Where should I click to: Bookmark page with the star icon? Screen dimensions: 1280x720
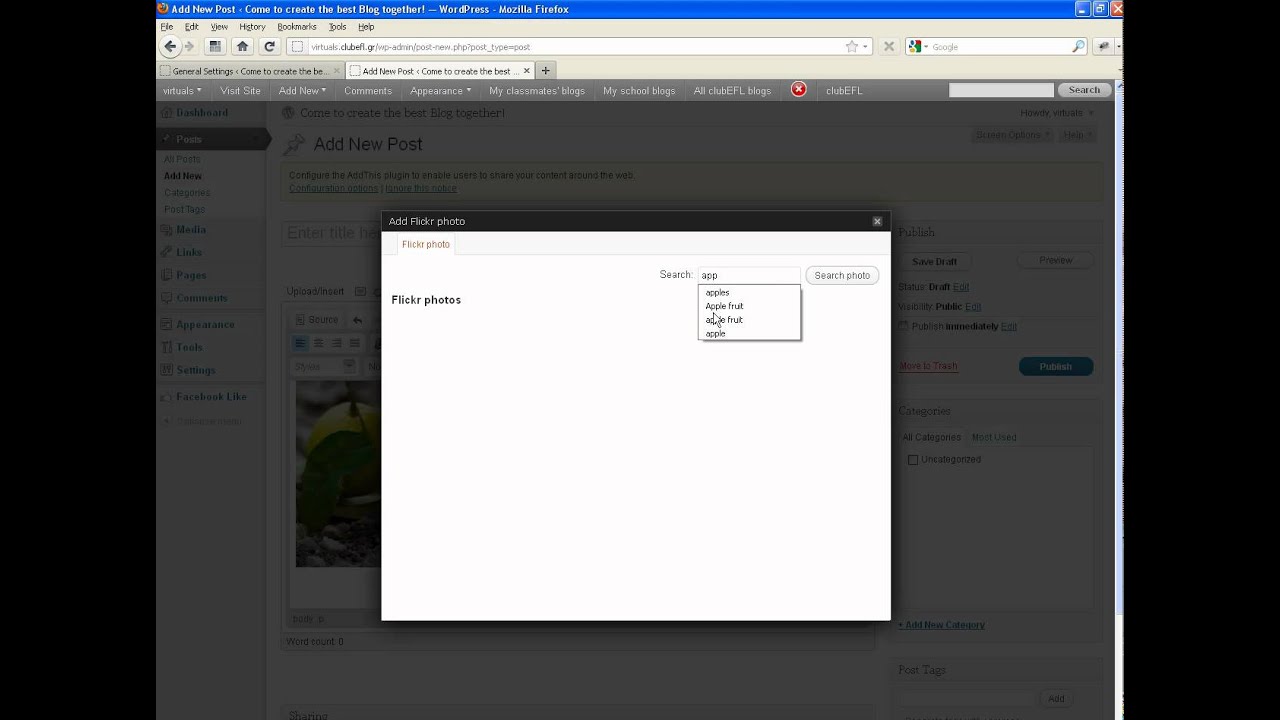pyautogui.click(x=852, y=46)
